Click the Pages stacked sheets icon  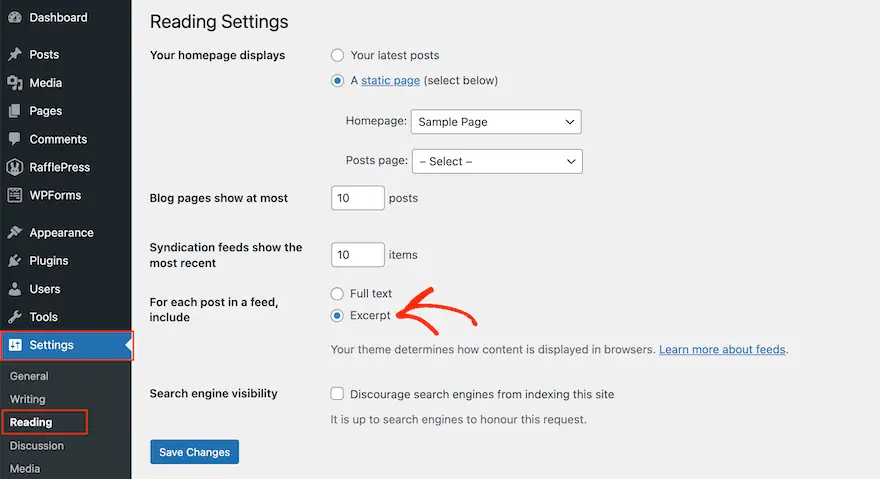coord(15,111)
